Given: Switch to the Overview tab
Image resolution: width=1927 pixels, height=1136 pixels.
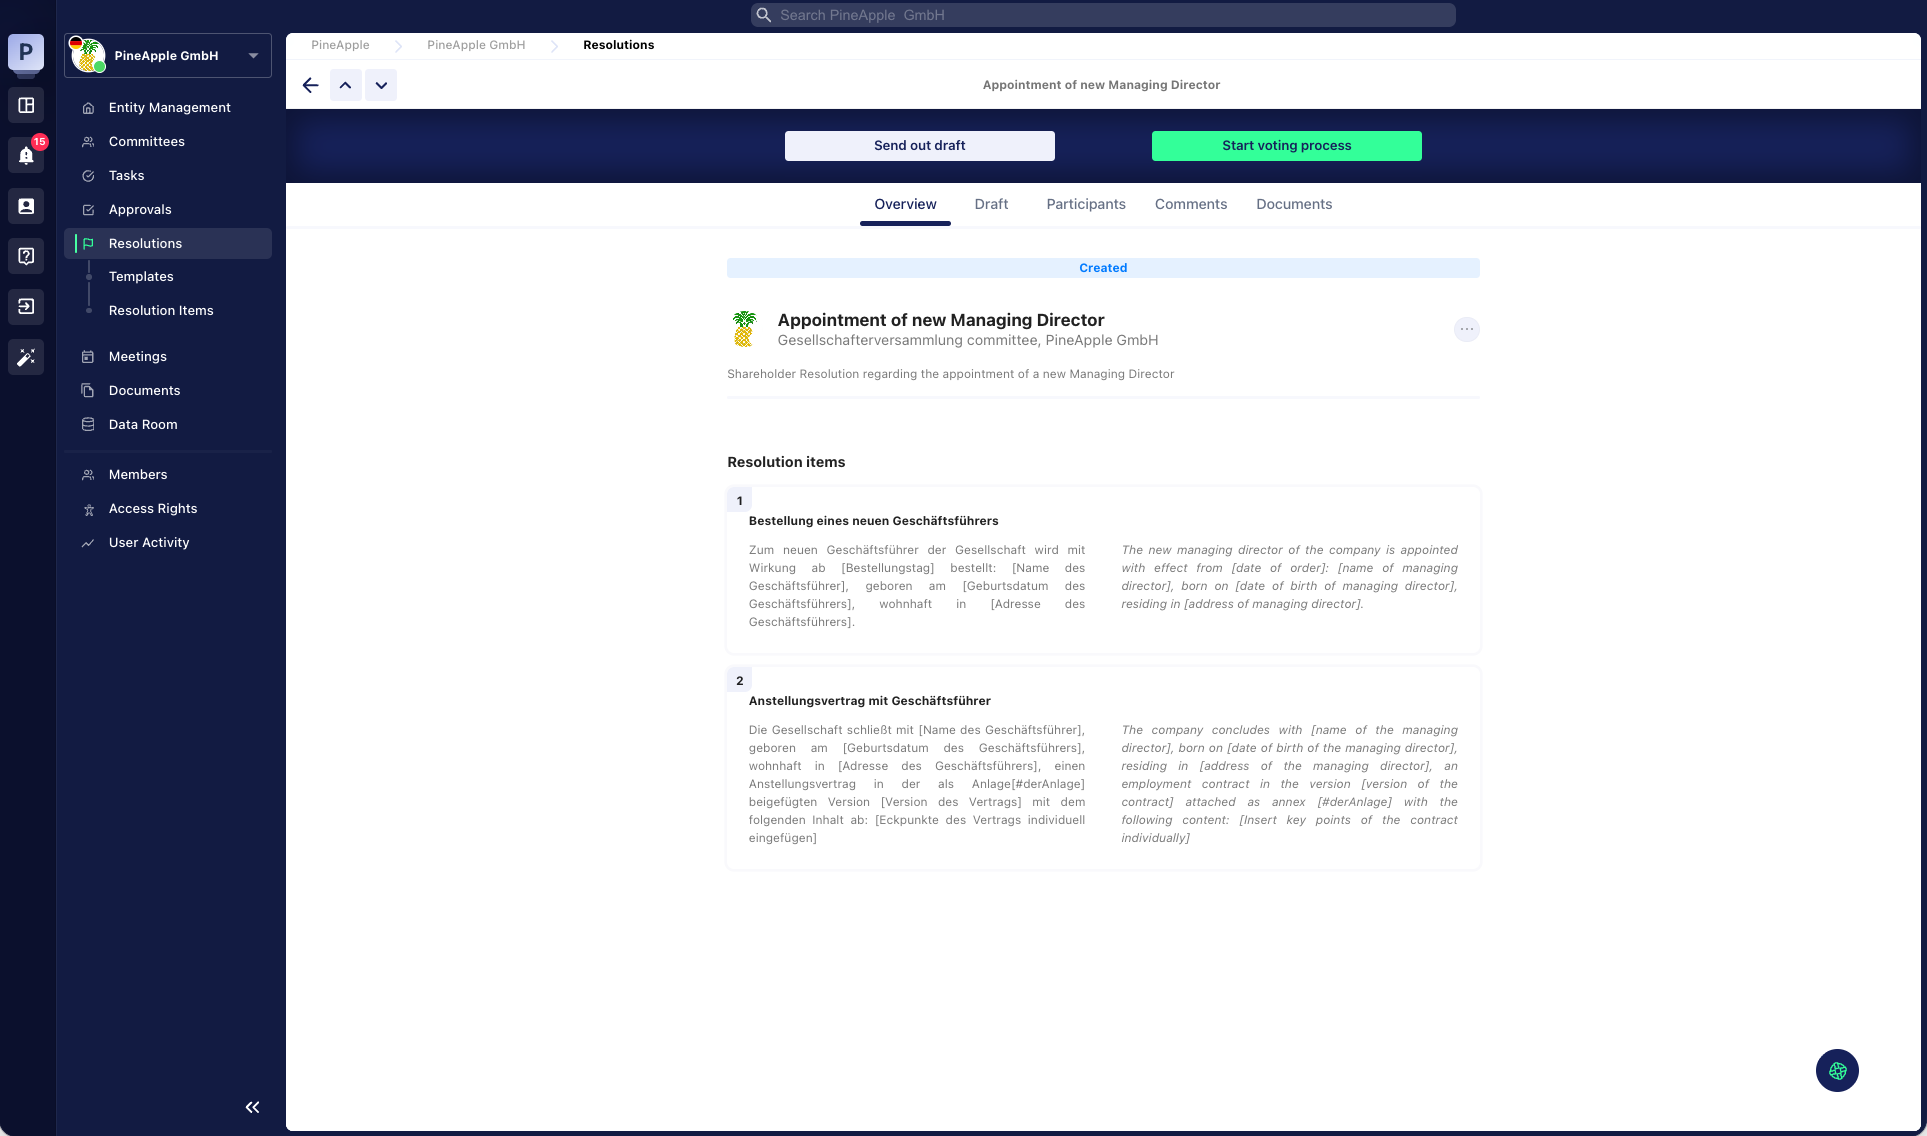Looking at the screenshot, I should pyautogui.click(x=905, y=204).
